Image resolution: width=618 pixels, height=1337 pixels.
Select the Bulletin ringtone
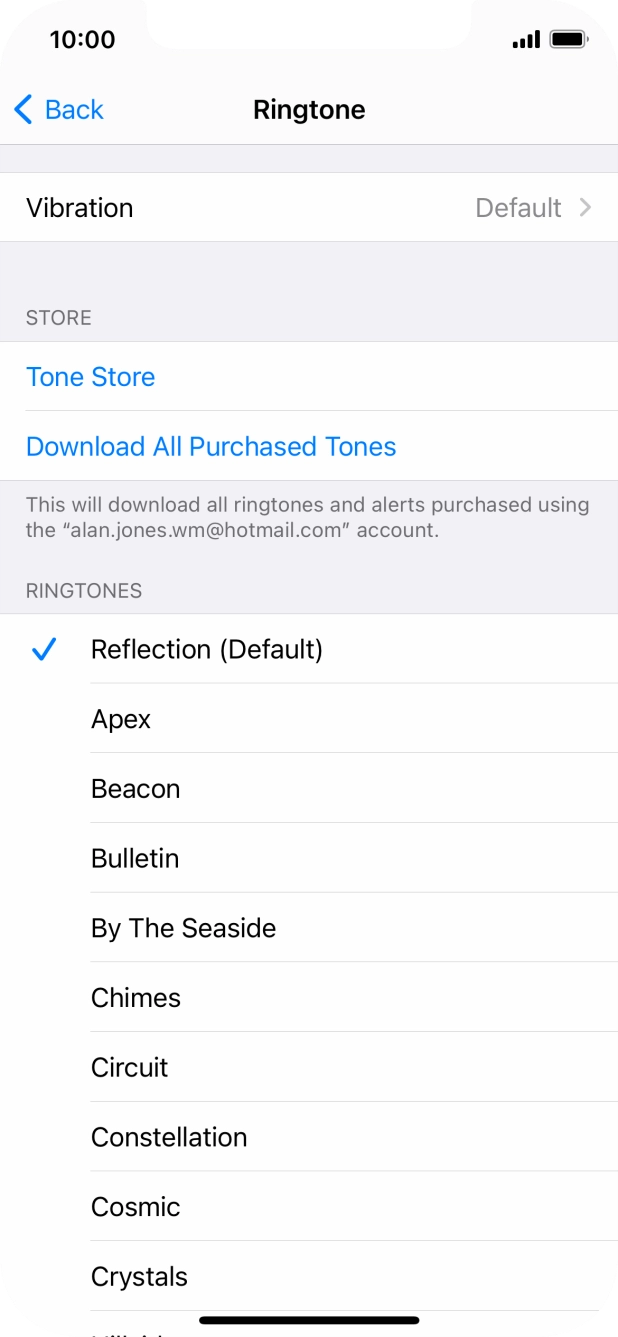[134, 858]
